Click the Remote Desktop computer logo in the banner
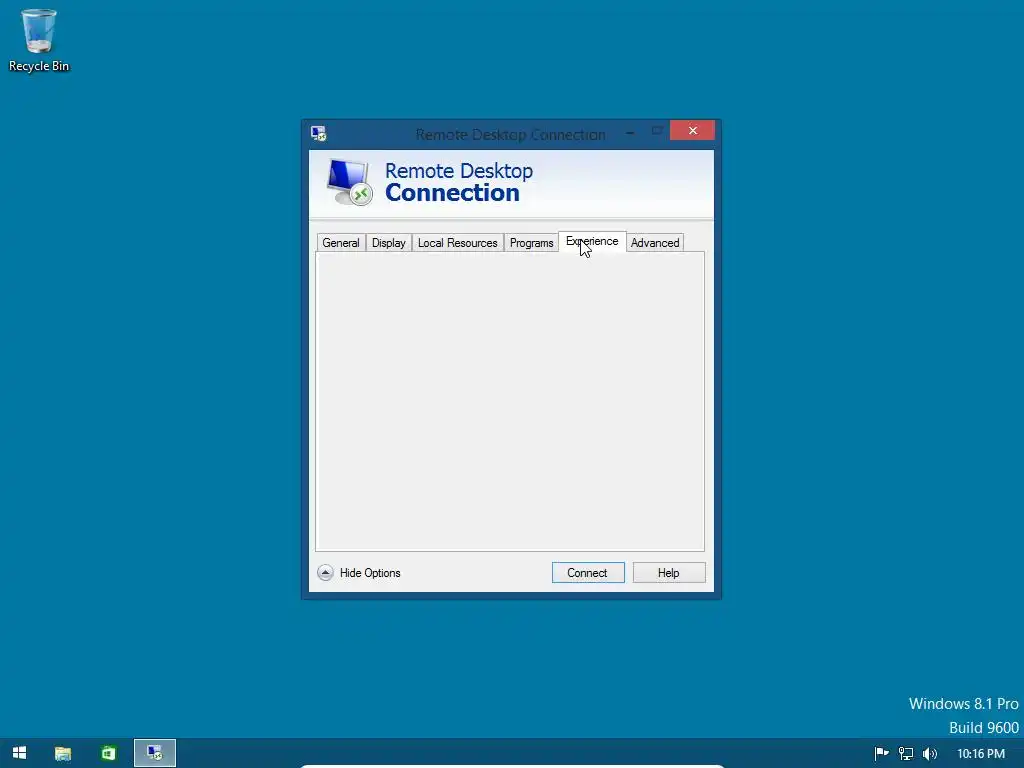Viewport: 1024px width, 768px height. pyautogui.click(x=349, y=182)
